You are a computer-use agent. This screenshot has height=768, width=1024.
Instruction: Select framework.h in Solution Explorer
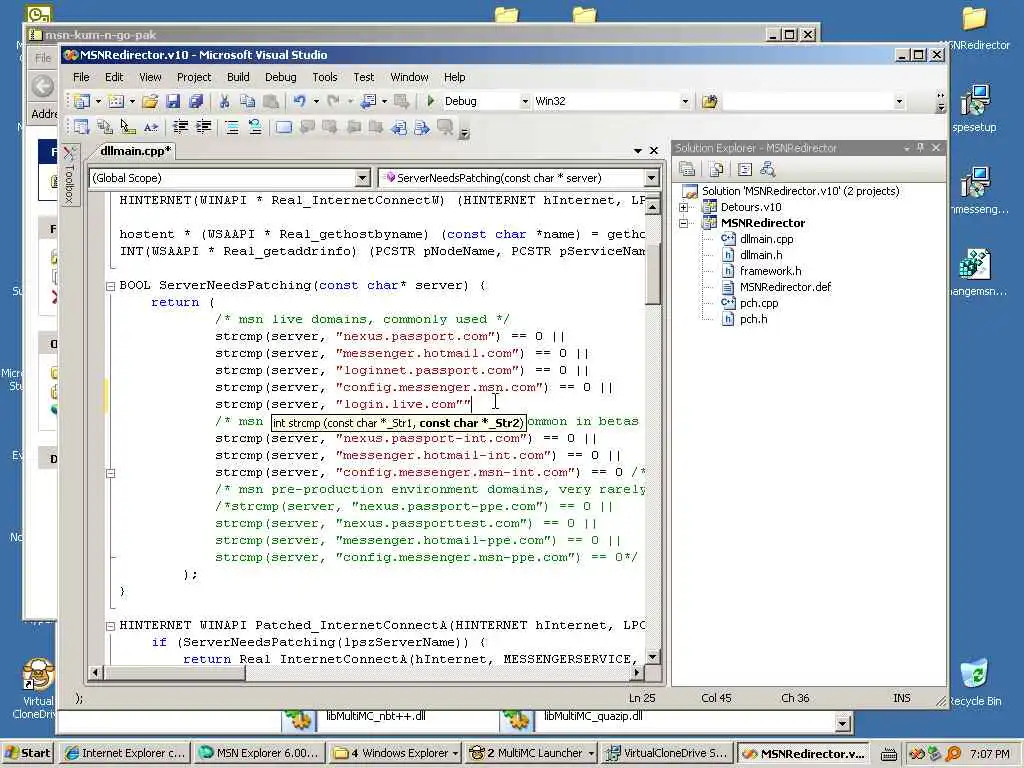coord(770,271)
